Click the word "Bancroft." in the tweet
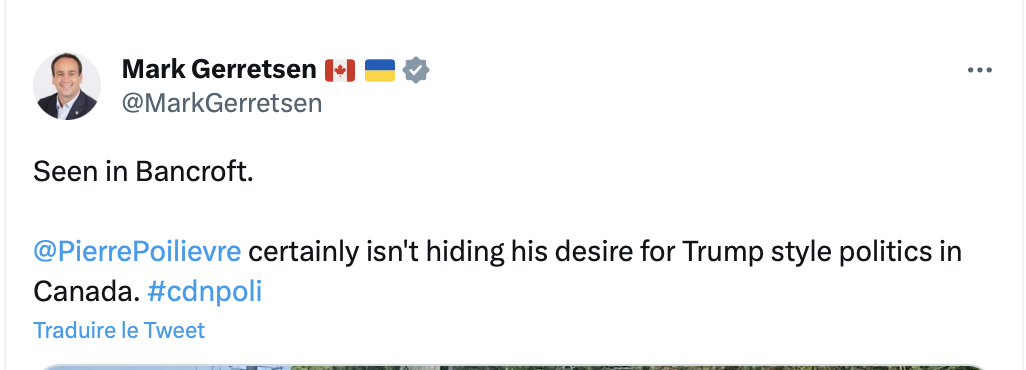This screenshot has width=1026, height=370. pos(194,172)
